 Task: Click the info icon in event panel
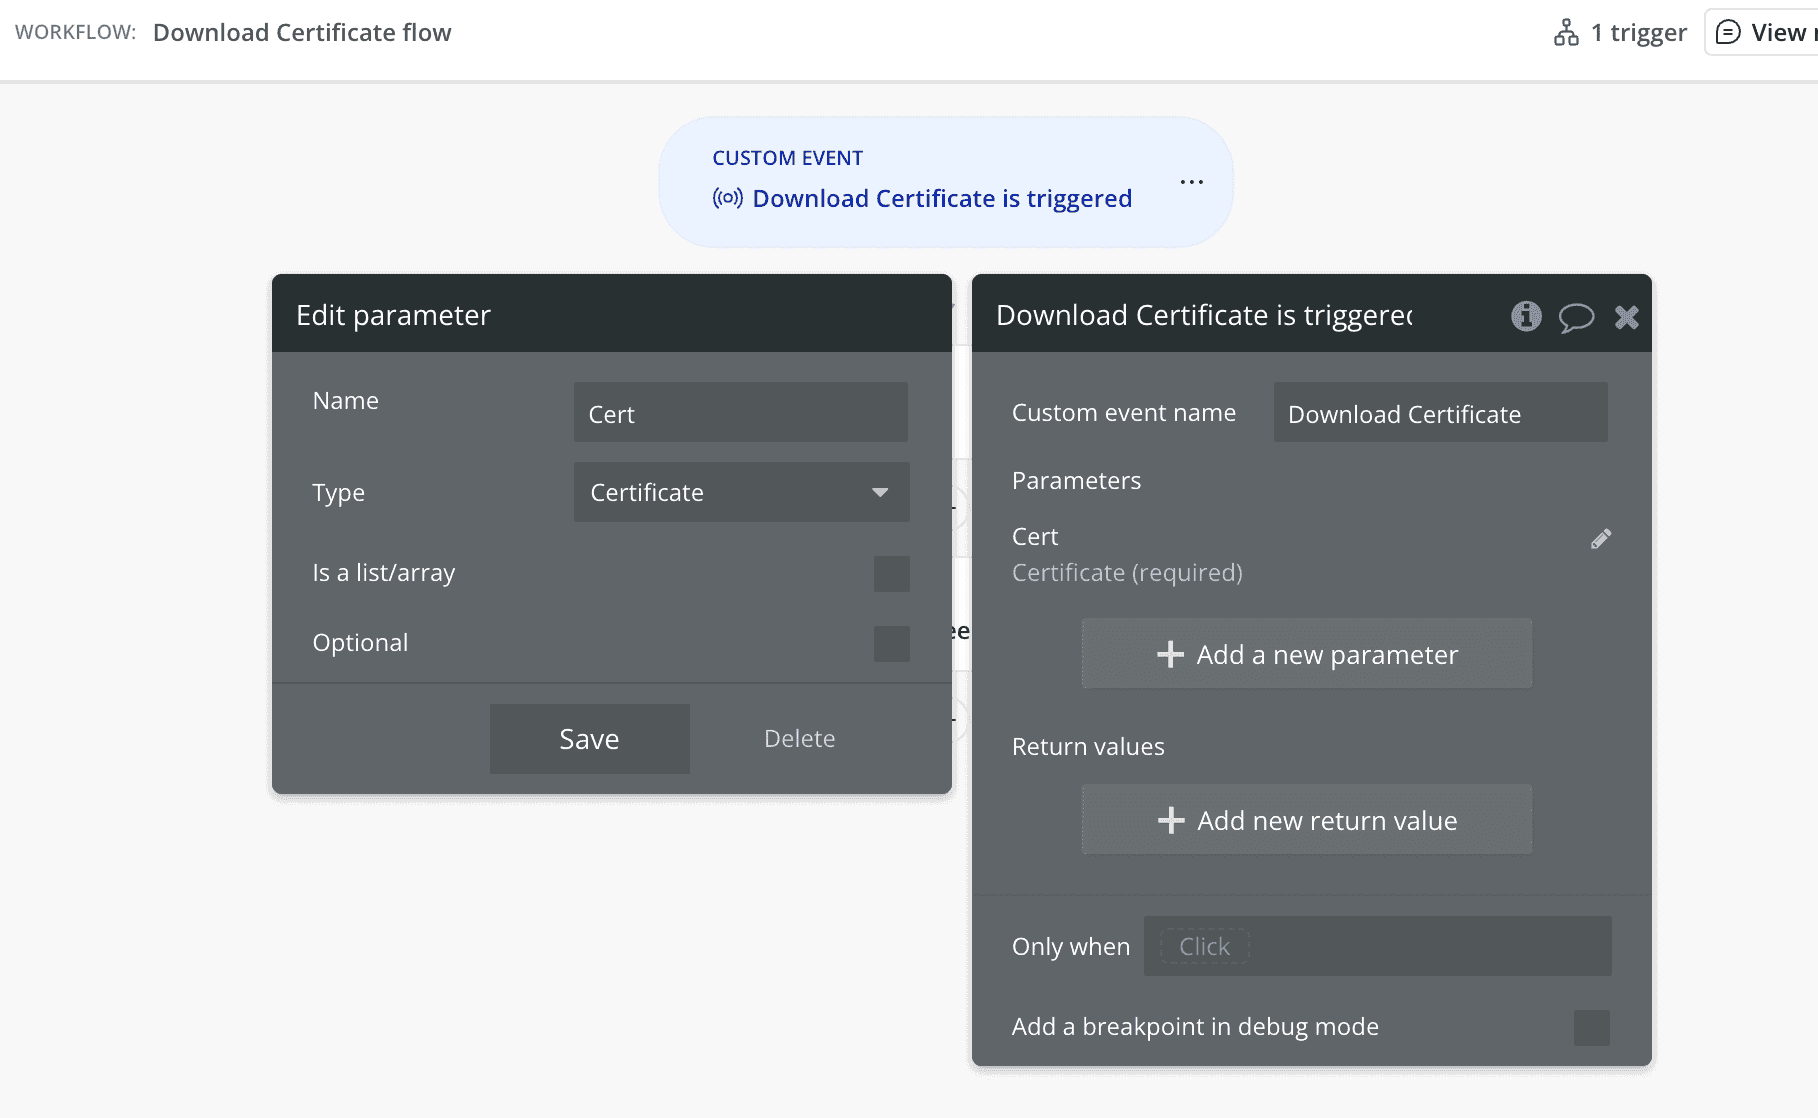coord(1525,316)
